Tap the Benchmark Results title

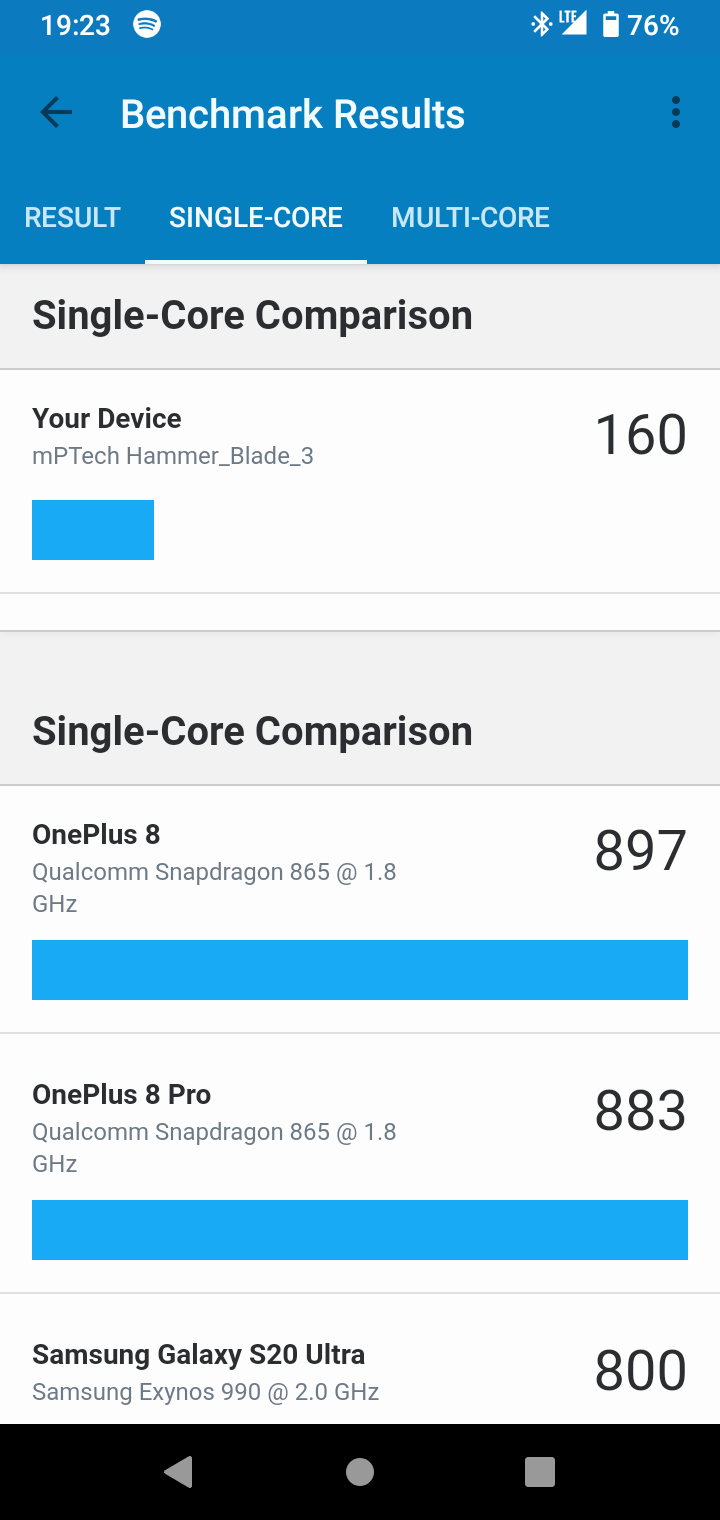click(x=293, y=114)
